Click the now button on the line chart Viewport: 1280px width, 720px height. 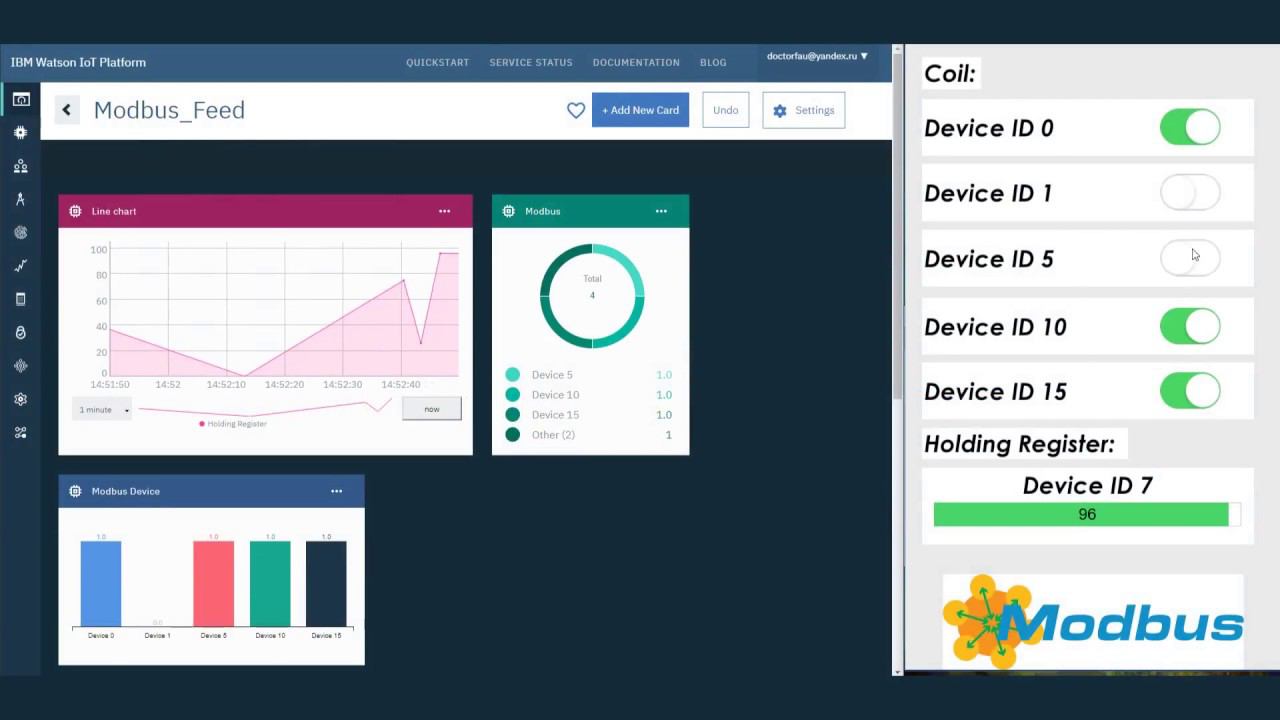(x=432, y=408)
